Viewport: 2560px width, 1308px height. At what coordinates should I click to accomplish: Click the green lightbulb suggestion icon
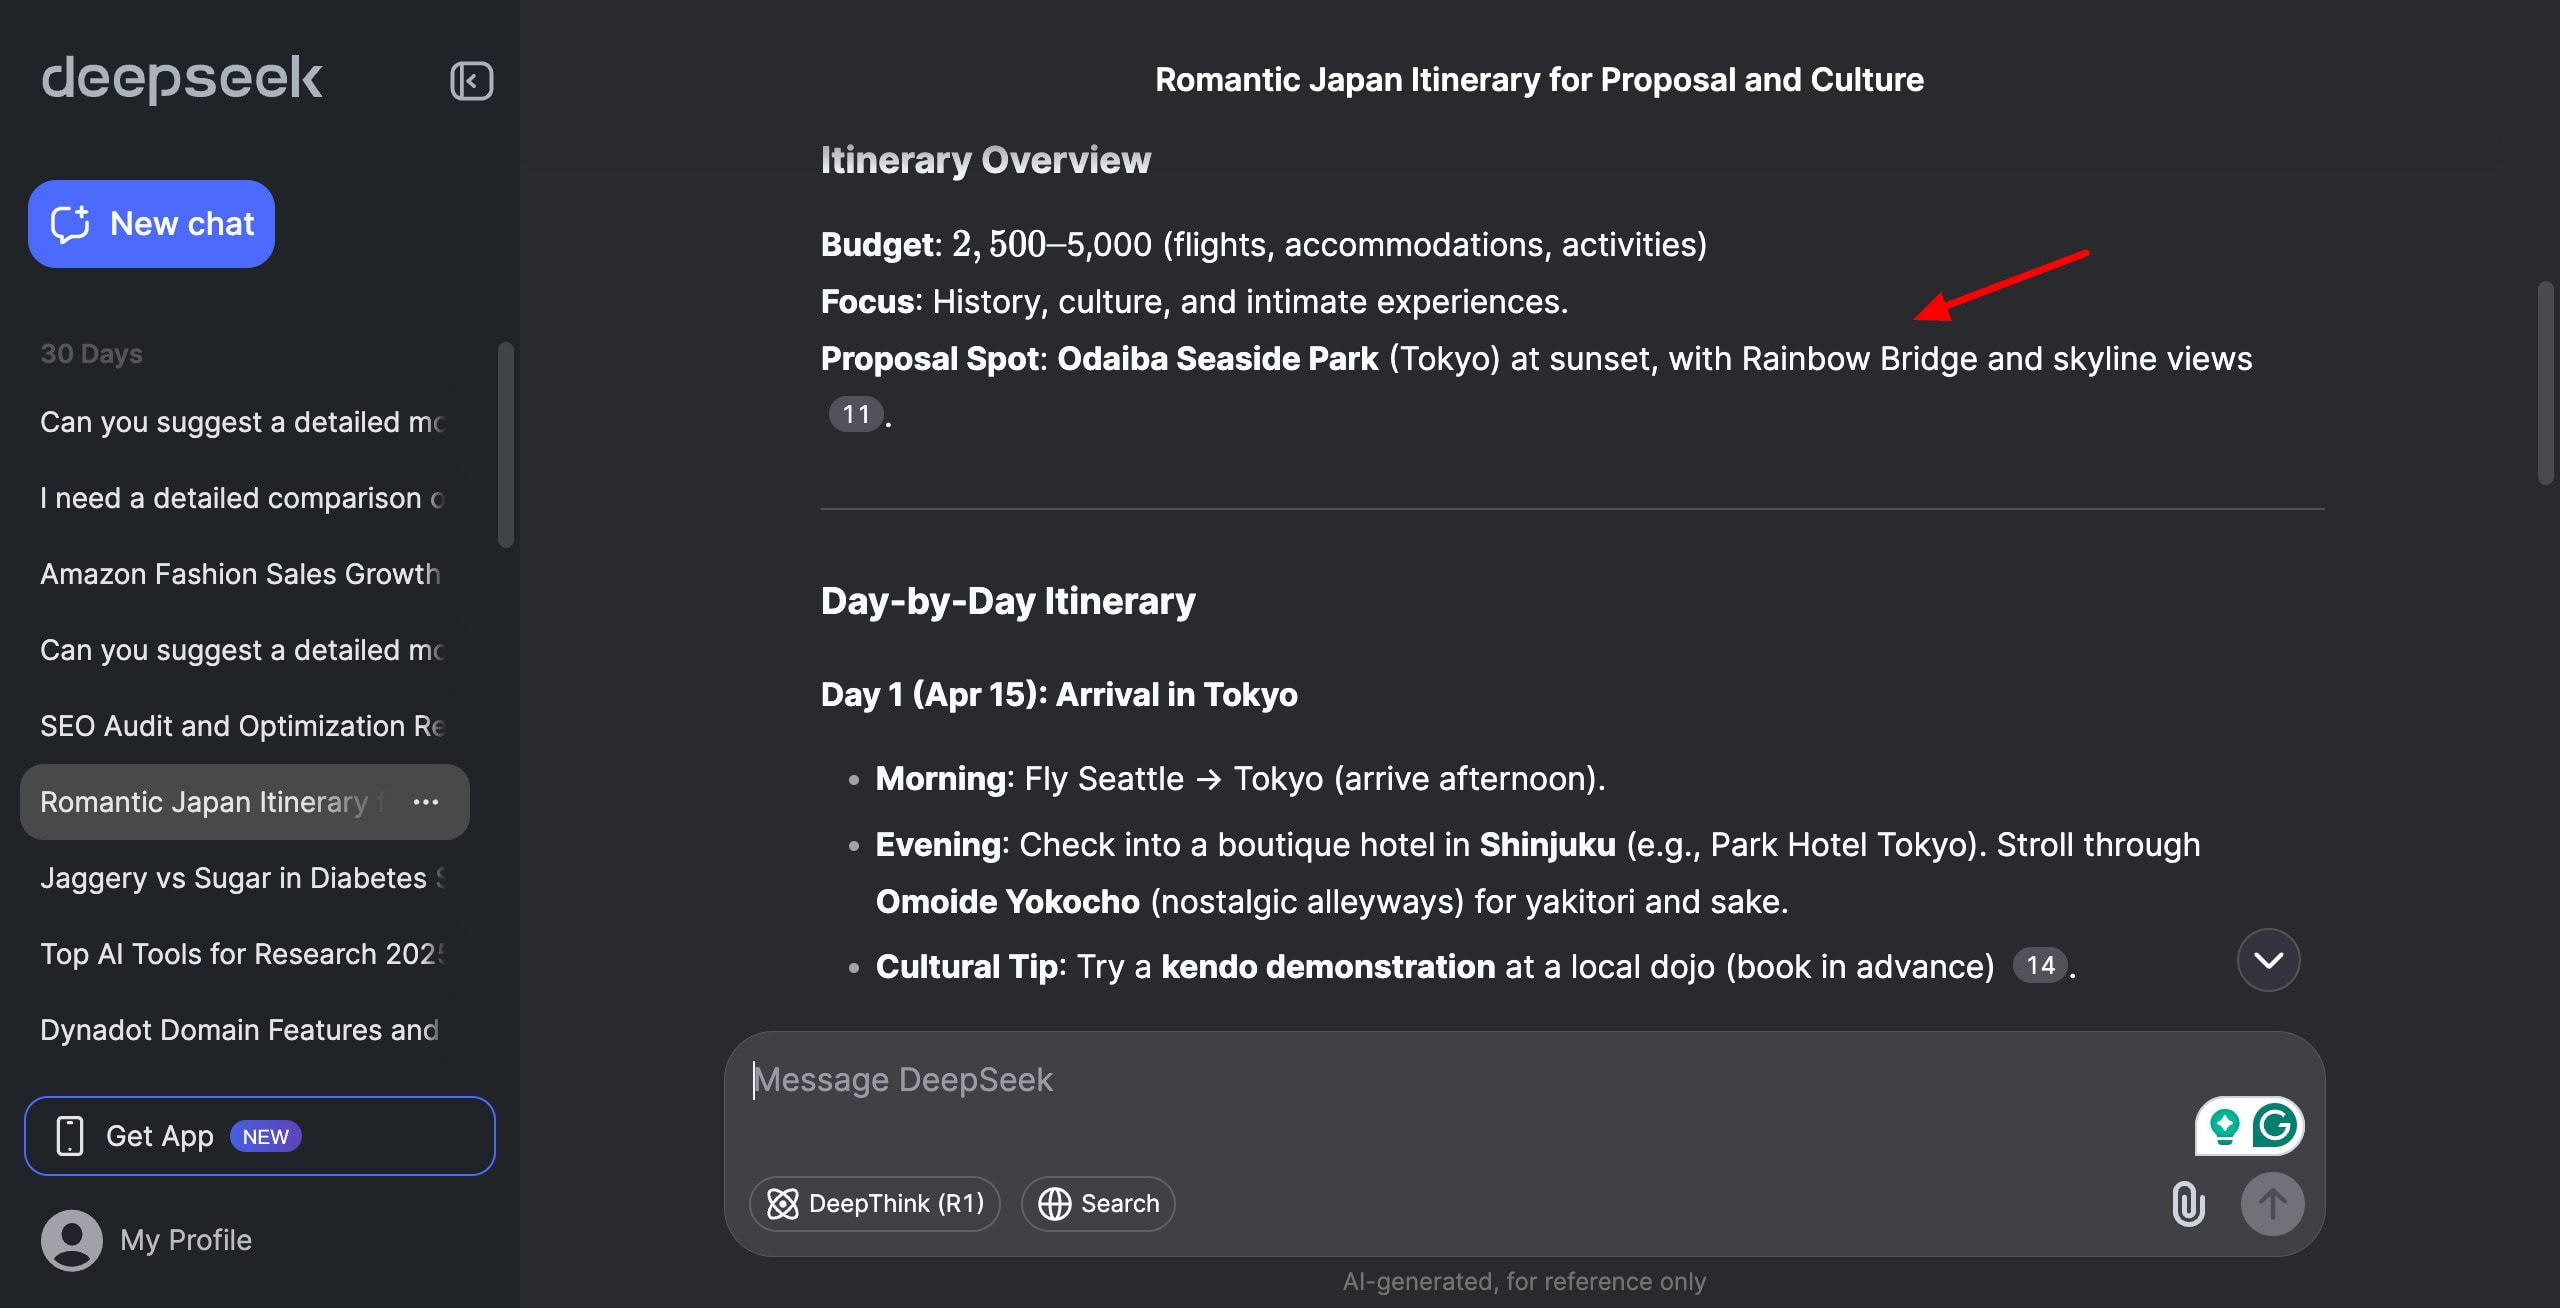tap(2224, 1125)
